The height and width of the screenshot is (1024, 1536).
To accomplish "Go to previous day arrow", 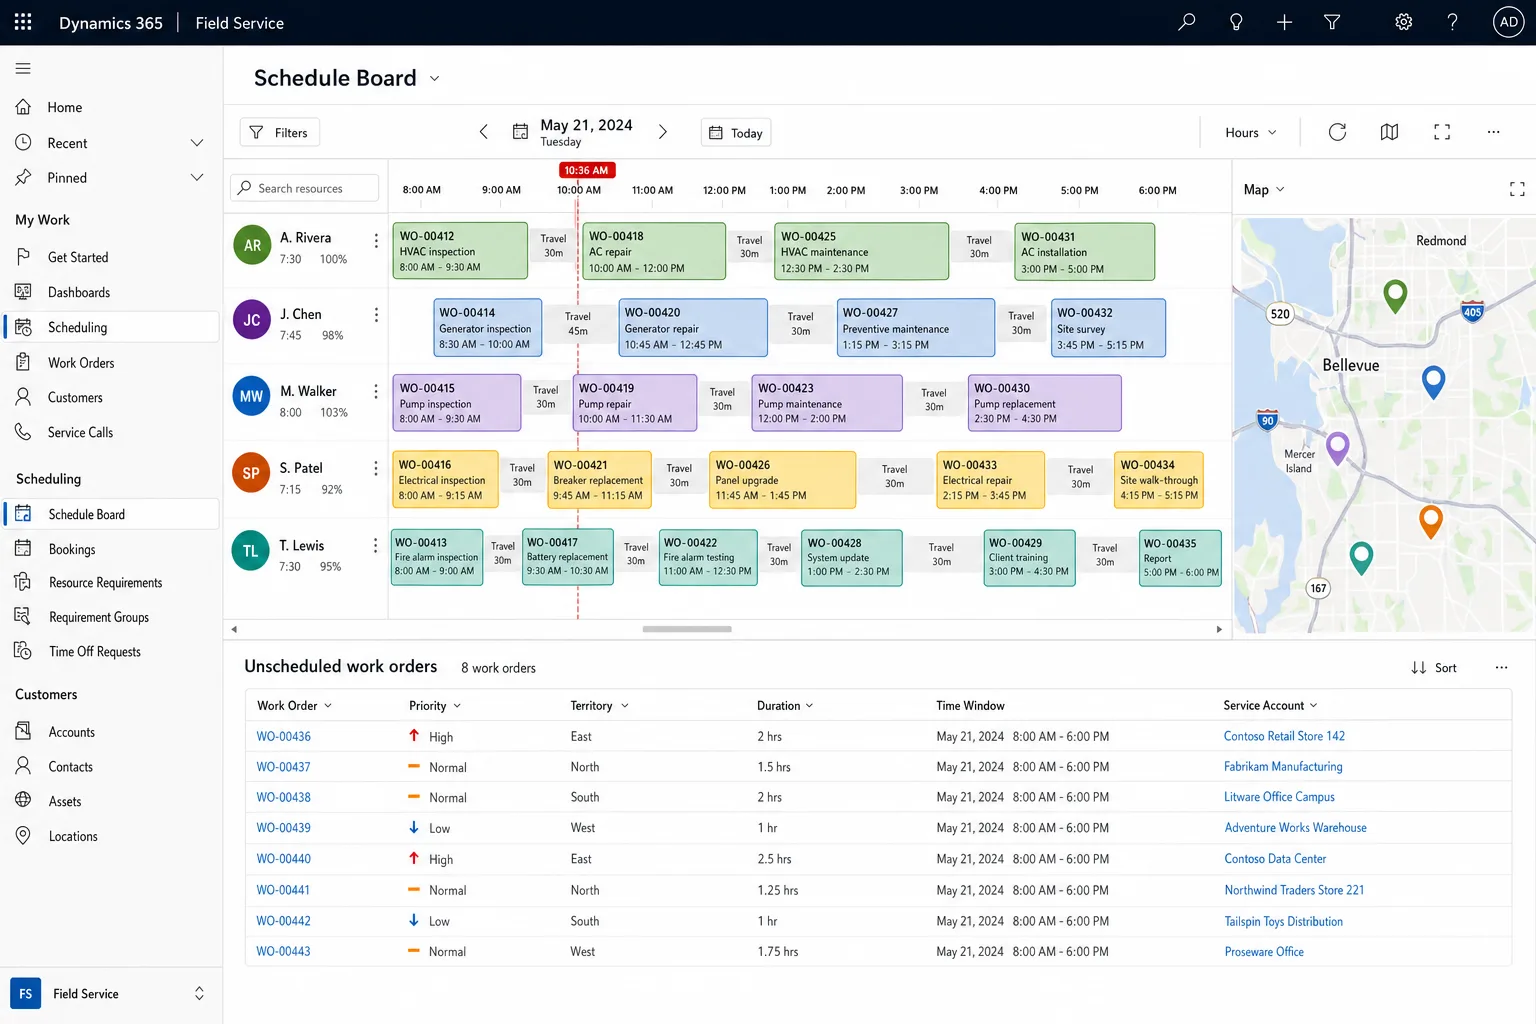I will pyautogui.click(x=484, y=132).
